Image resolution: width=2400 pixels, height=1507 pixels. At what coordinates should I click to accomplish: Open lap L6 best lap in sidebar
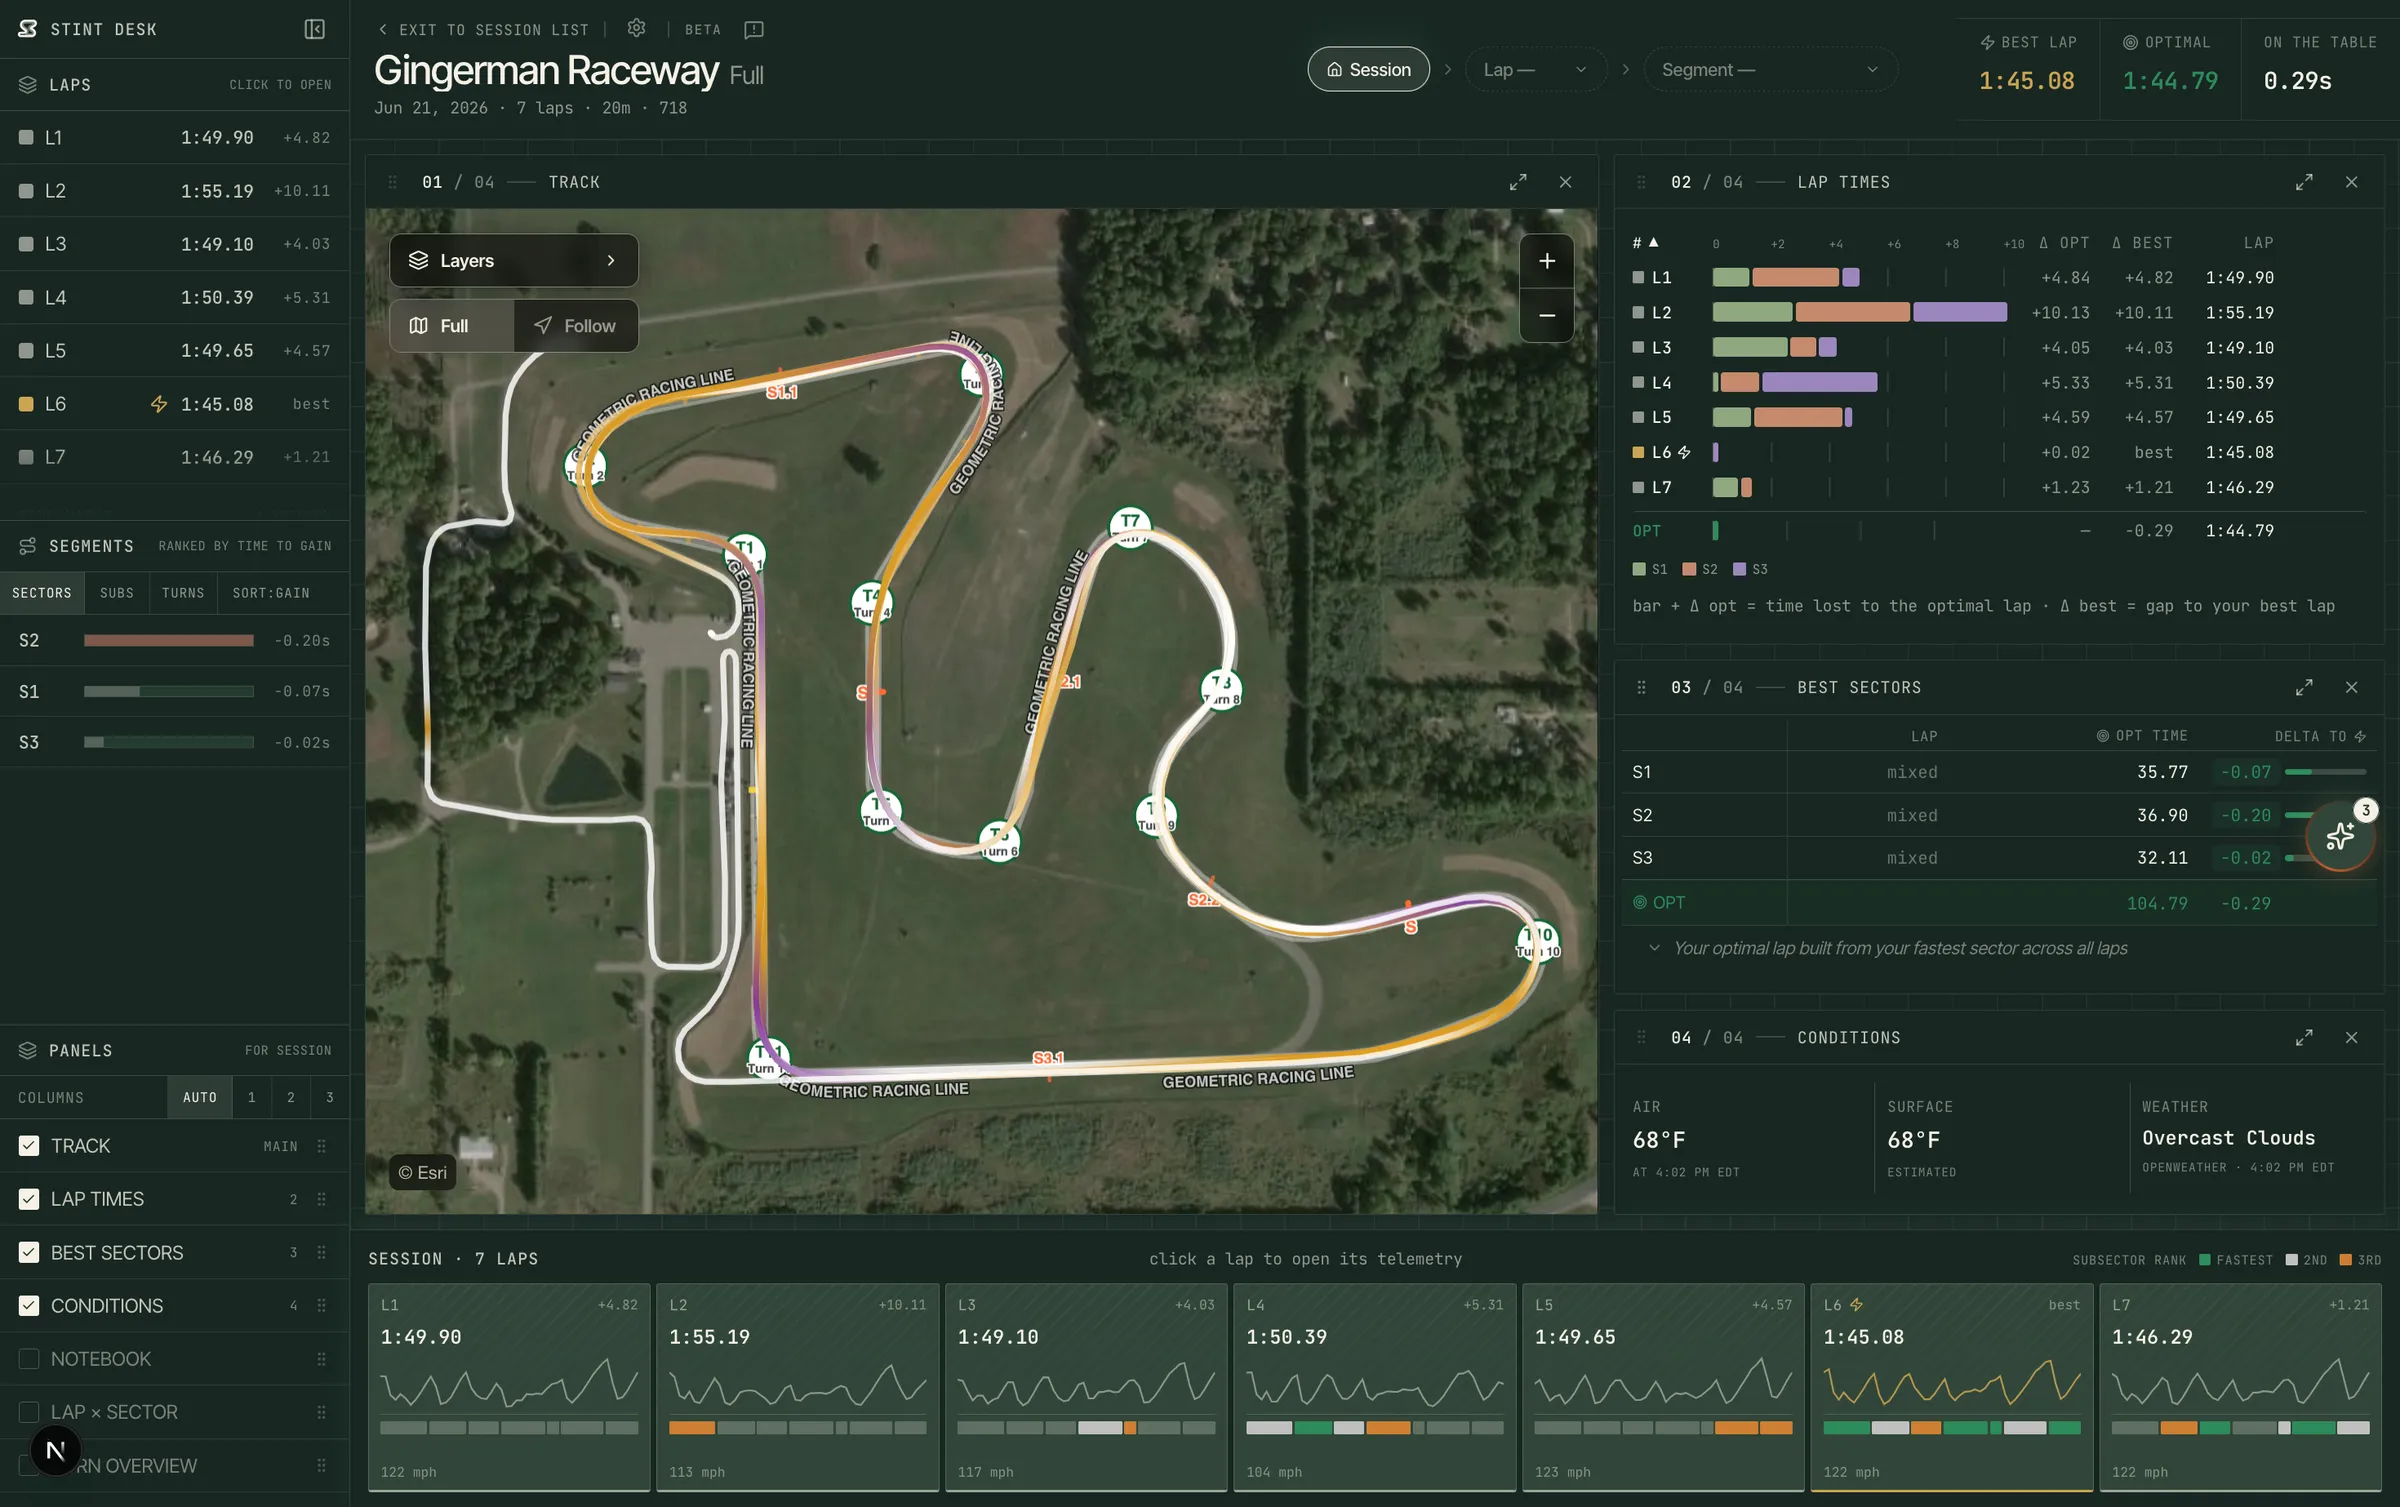[175, 404]
